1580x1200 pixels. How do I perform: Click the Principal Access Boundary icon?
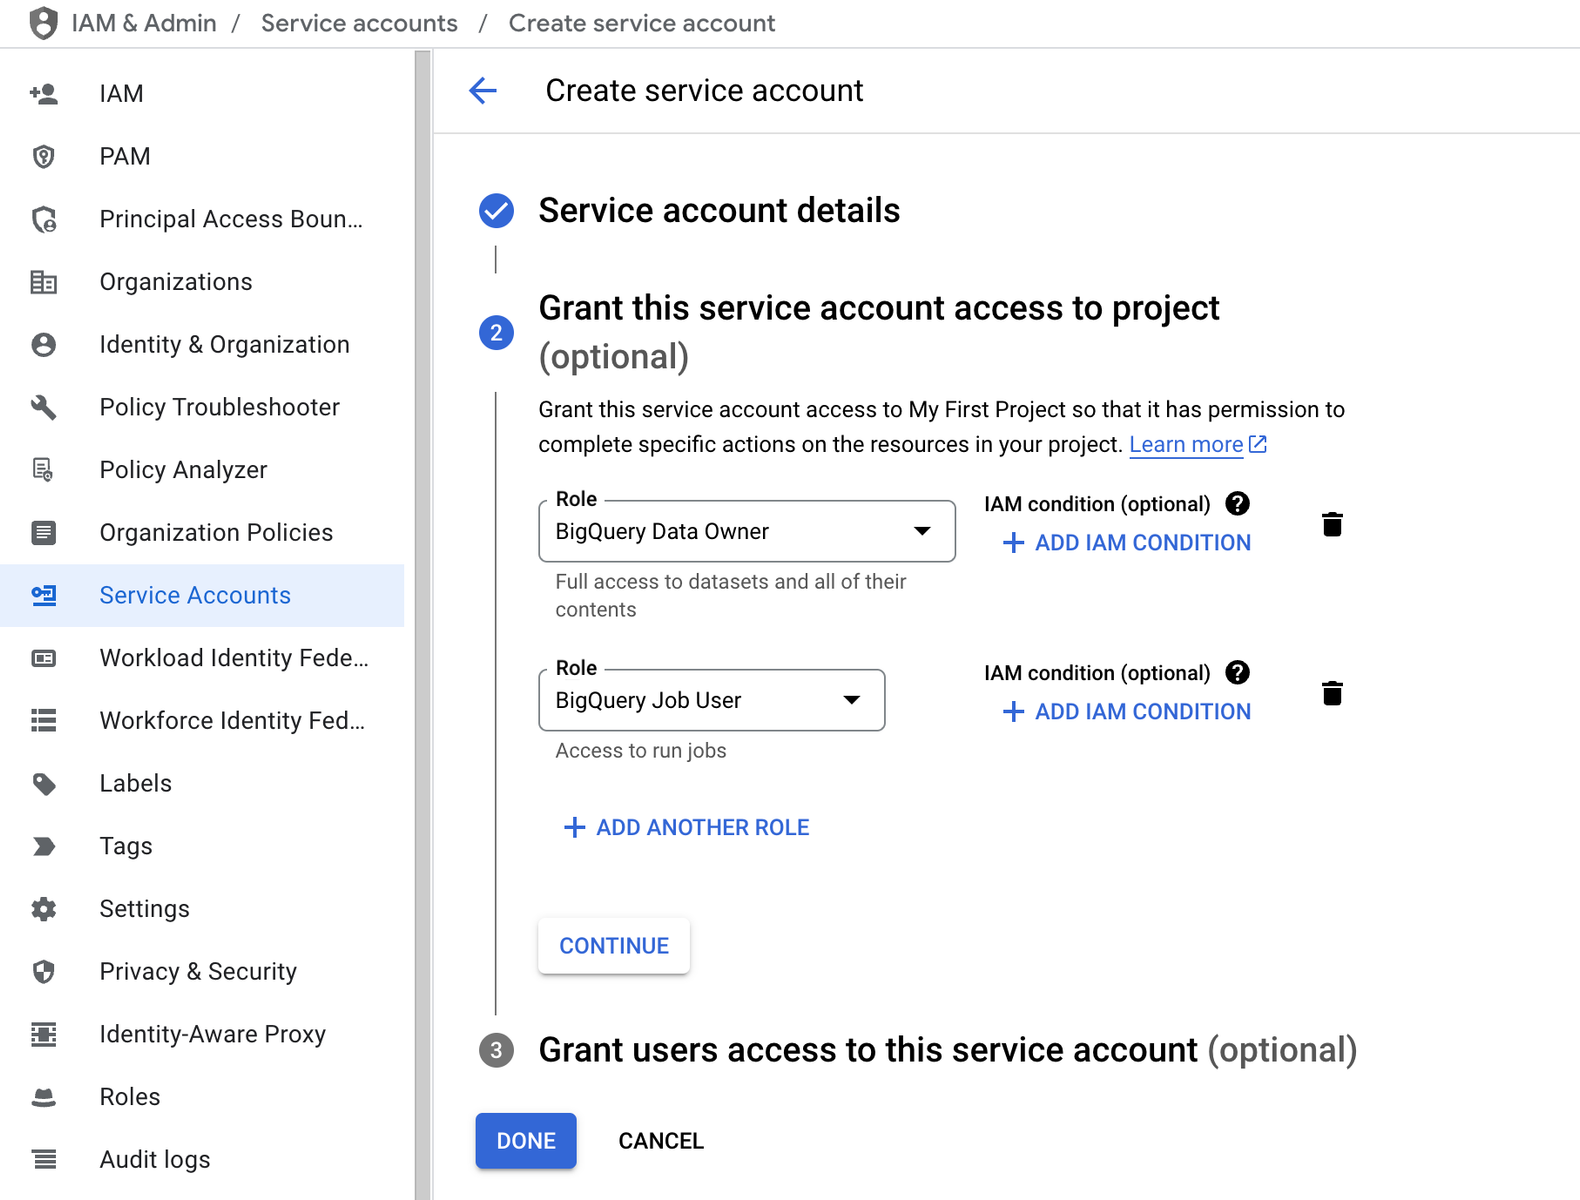coord(43,219)
